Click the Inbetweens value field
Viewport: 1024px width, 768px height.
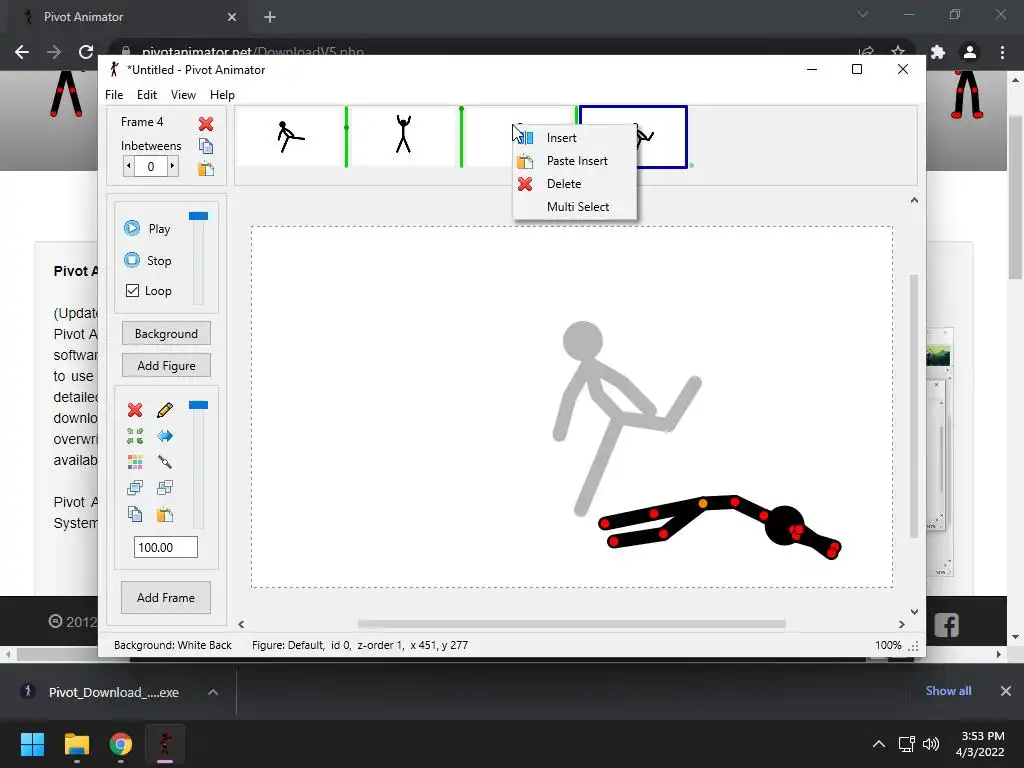[151, 166]
